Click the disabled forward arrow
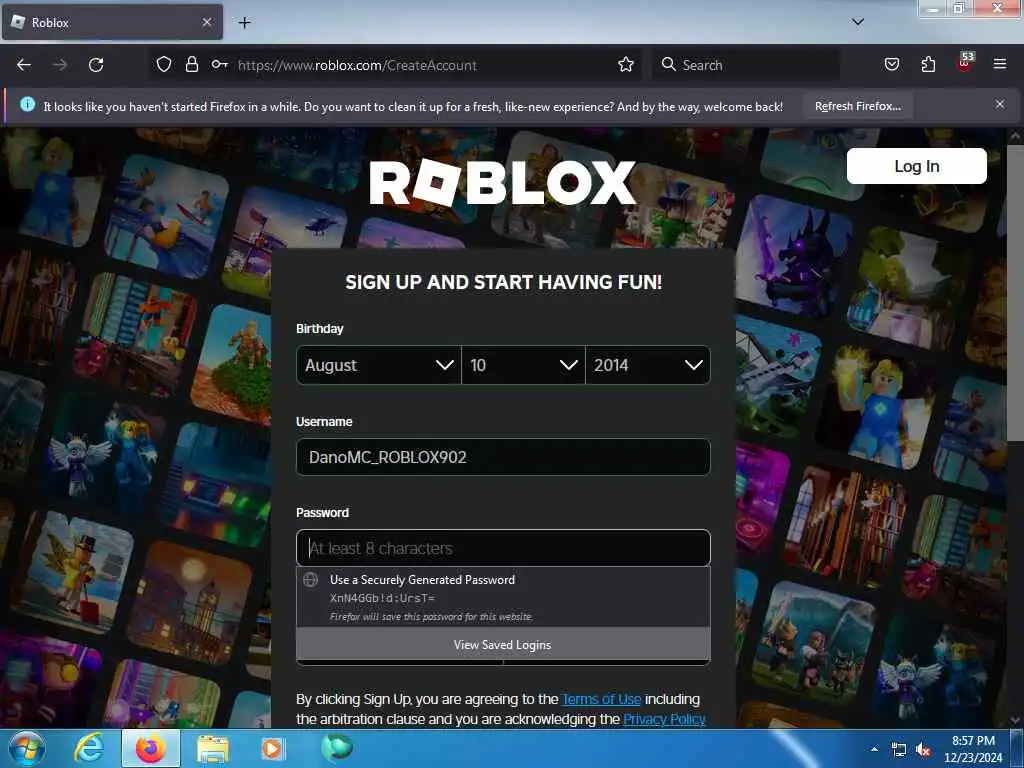 pyautogui.click(x=60, y=65)
